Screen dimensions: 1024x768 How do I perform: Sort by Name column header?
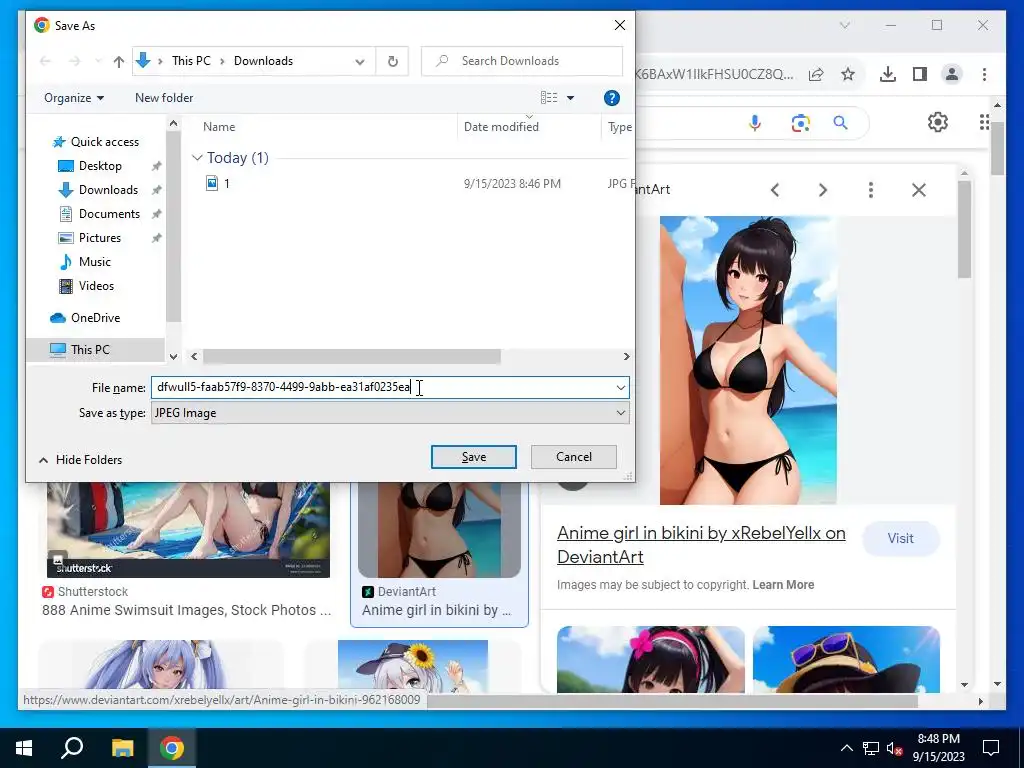pos(219,127)
